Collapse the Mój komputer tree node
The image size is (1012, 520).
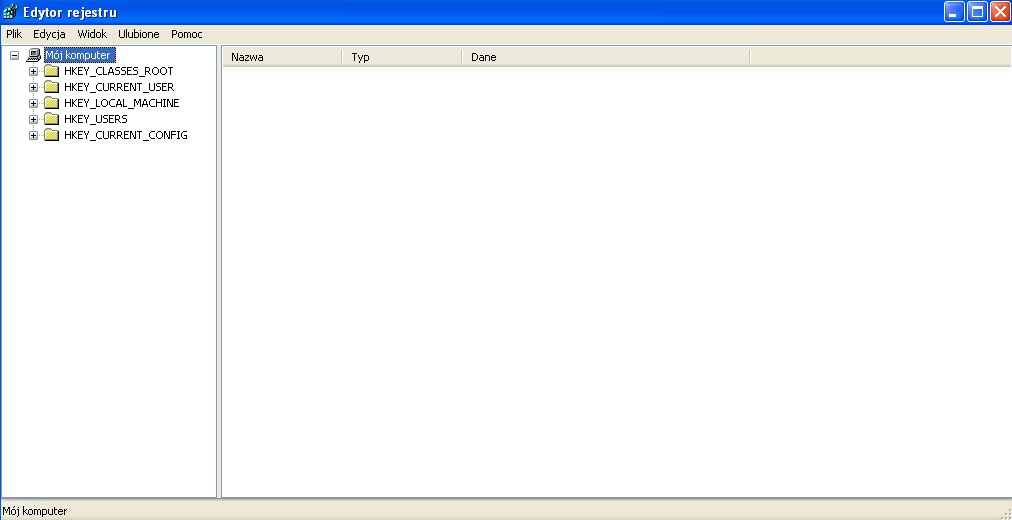click(x=14, y=56)
